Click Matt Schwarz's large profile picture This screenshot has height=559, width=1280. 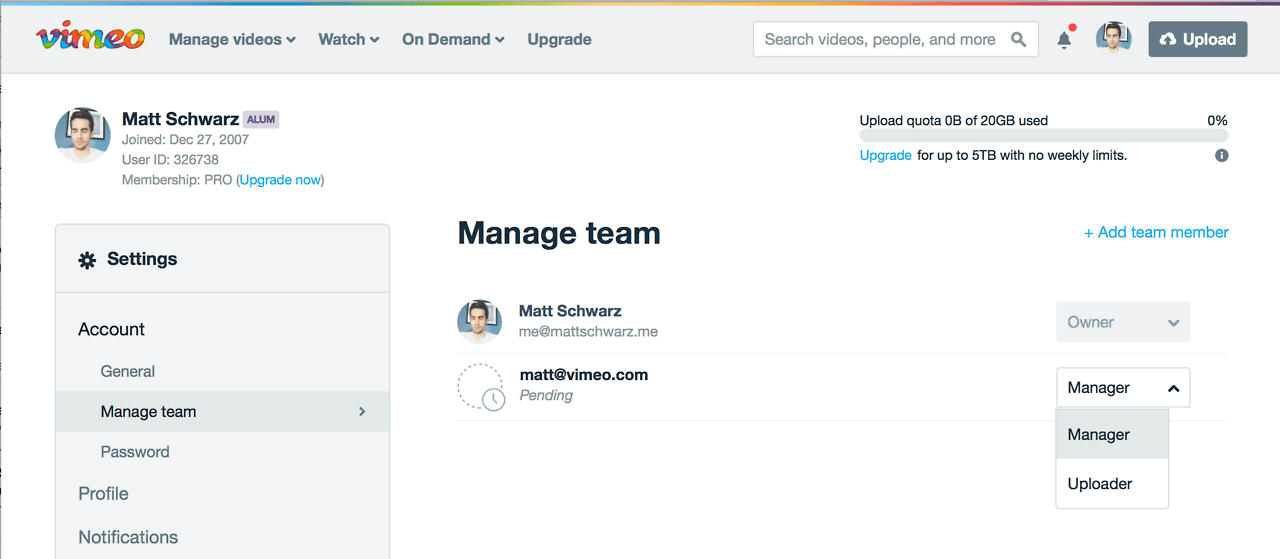point(82,135)
